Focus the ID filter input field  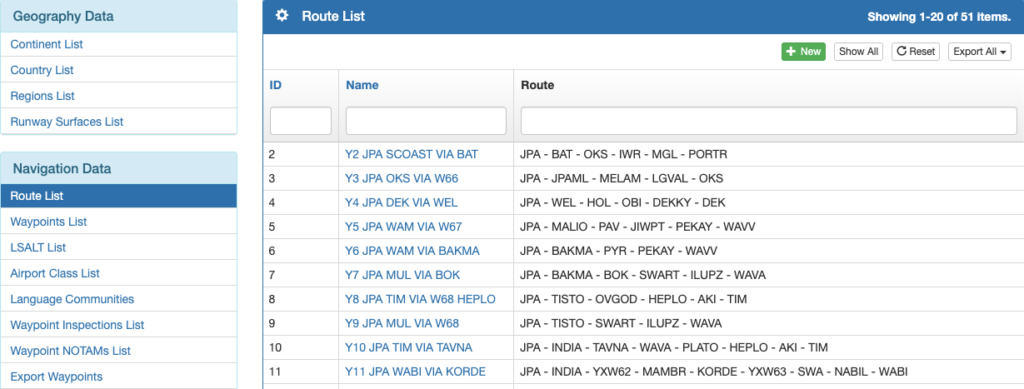(300, 121)
